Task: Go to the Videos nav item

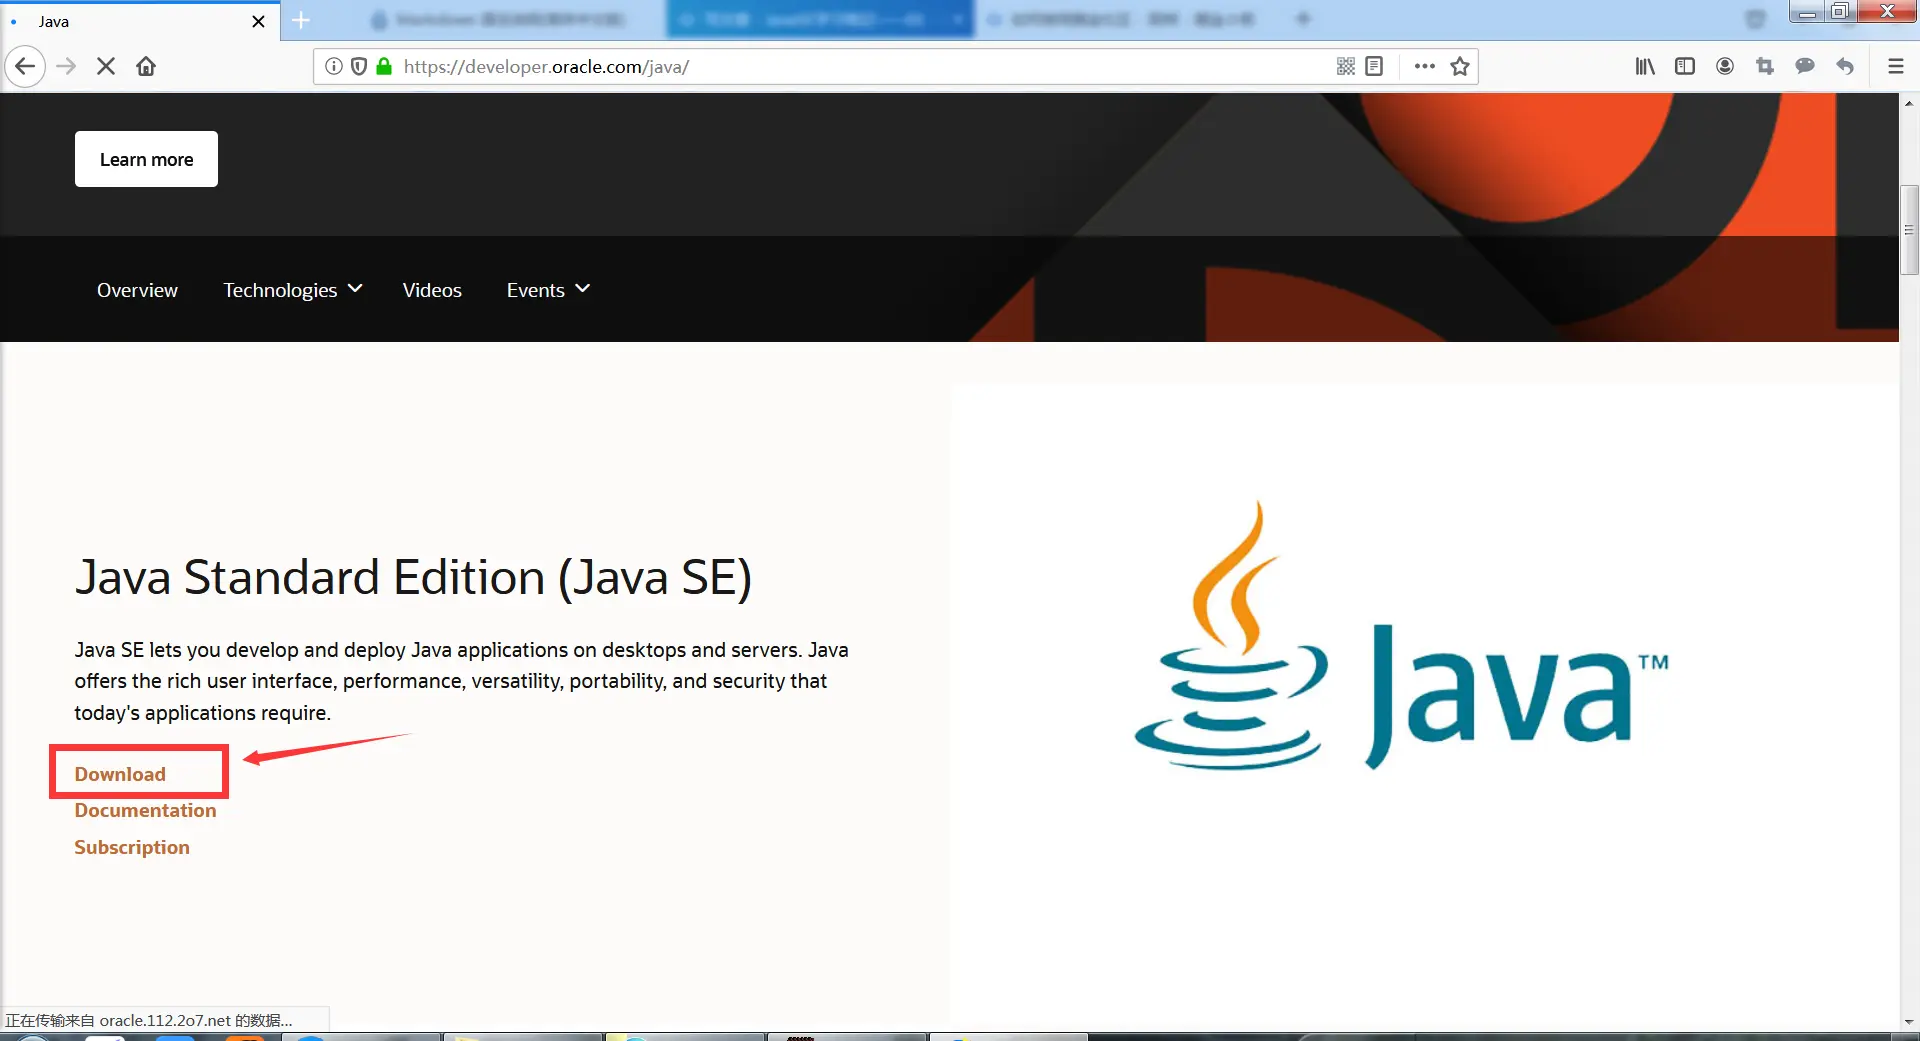Action: [432, 290]
